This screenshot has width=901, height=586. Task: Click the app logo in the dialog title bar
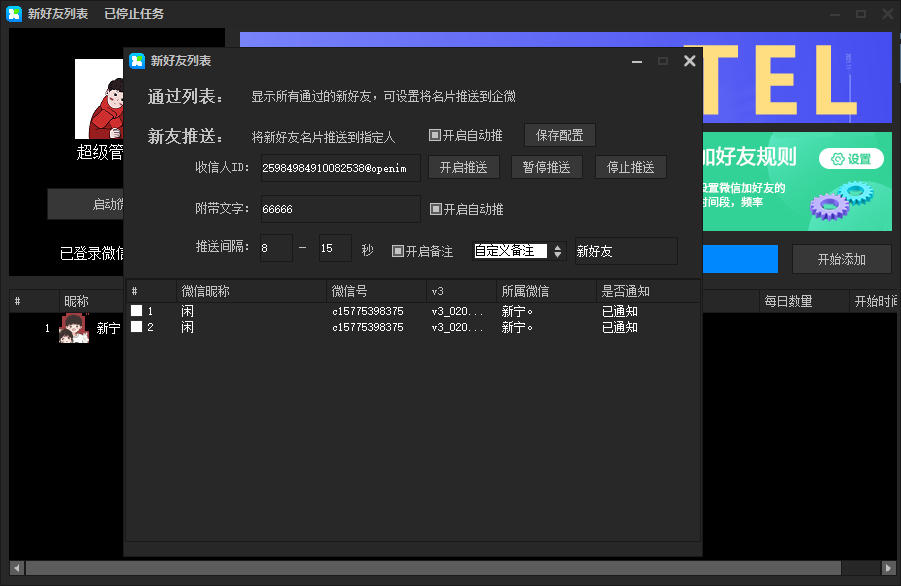click(x=135, y=60)
